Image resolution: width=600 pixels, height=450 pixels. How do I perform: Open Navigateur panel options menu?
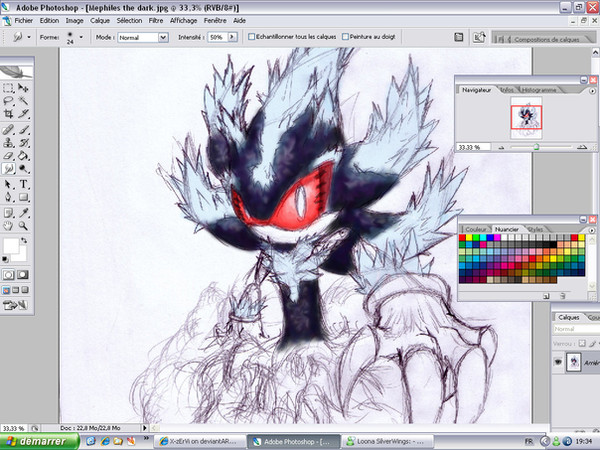coord(592,91)
